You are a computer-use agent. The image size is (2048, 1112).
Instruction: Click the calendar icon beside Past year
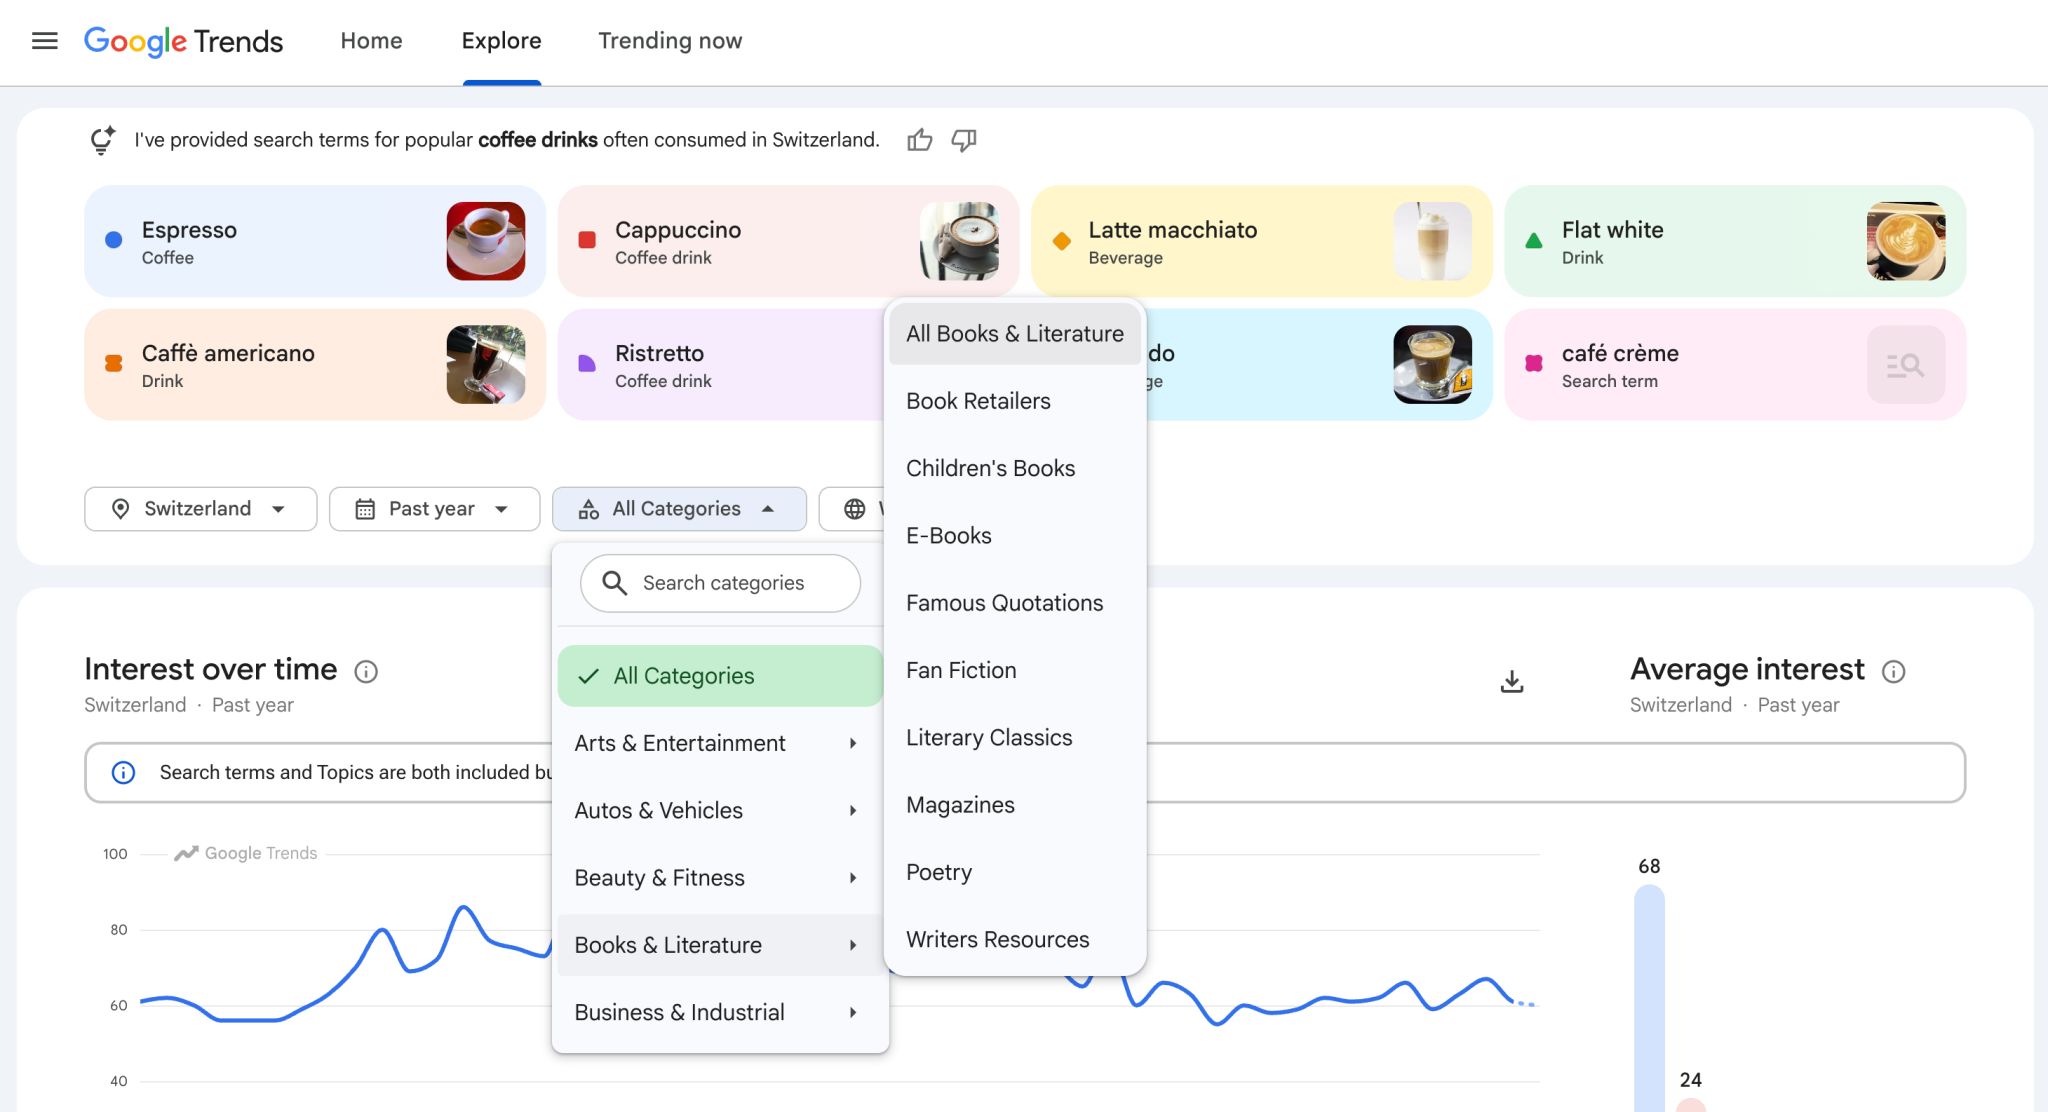[x=365, y=509]
